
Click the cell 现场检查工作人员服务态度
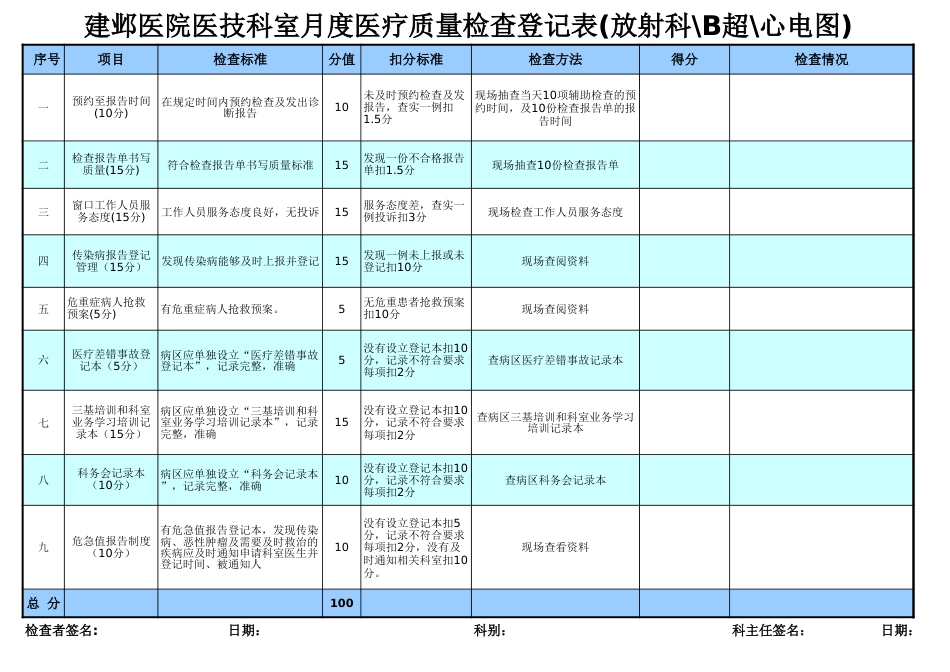click(x=556, y=211)
